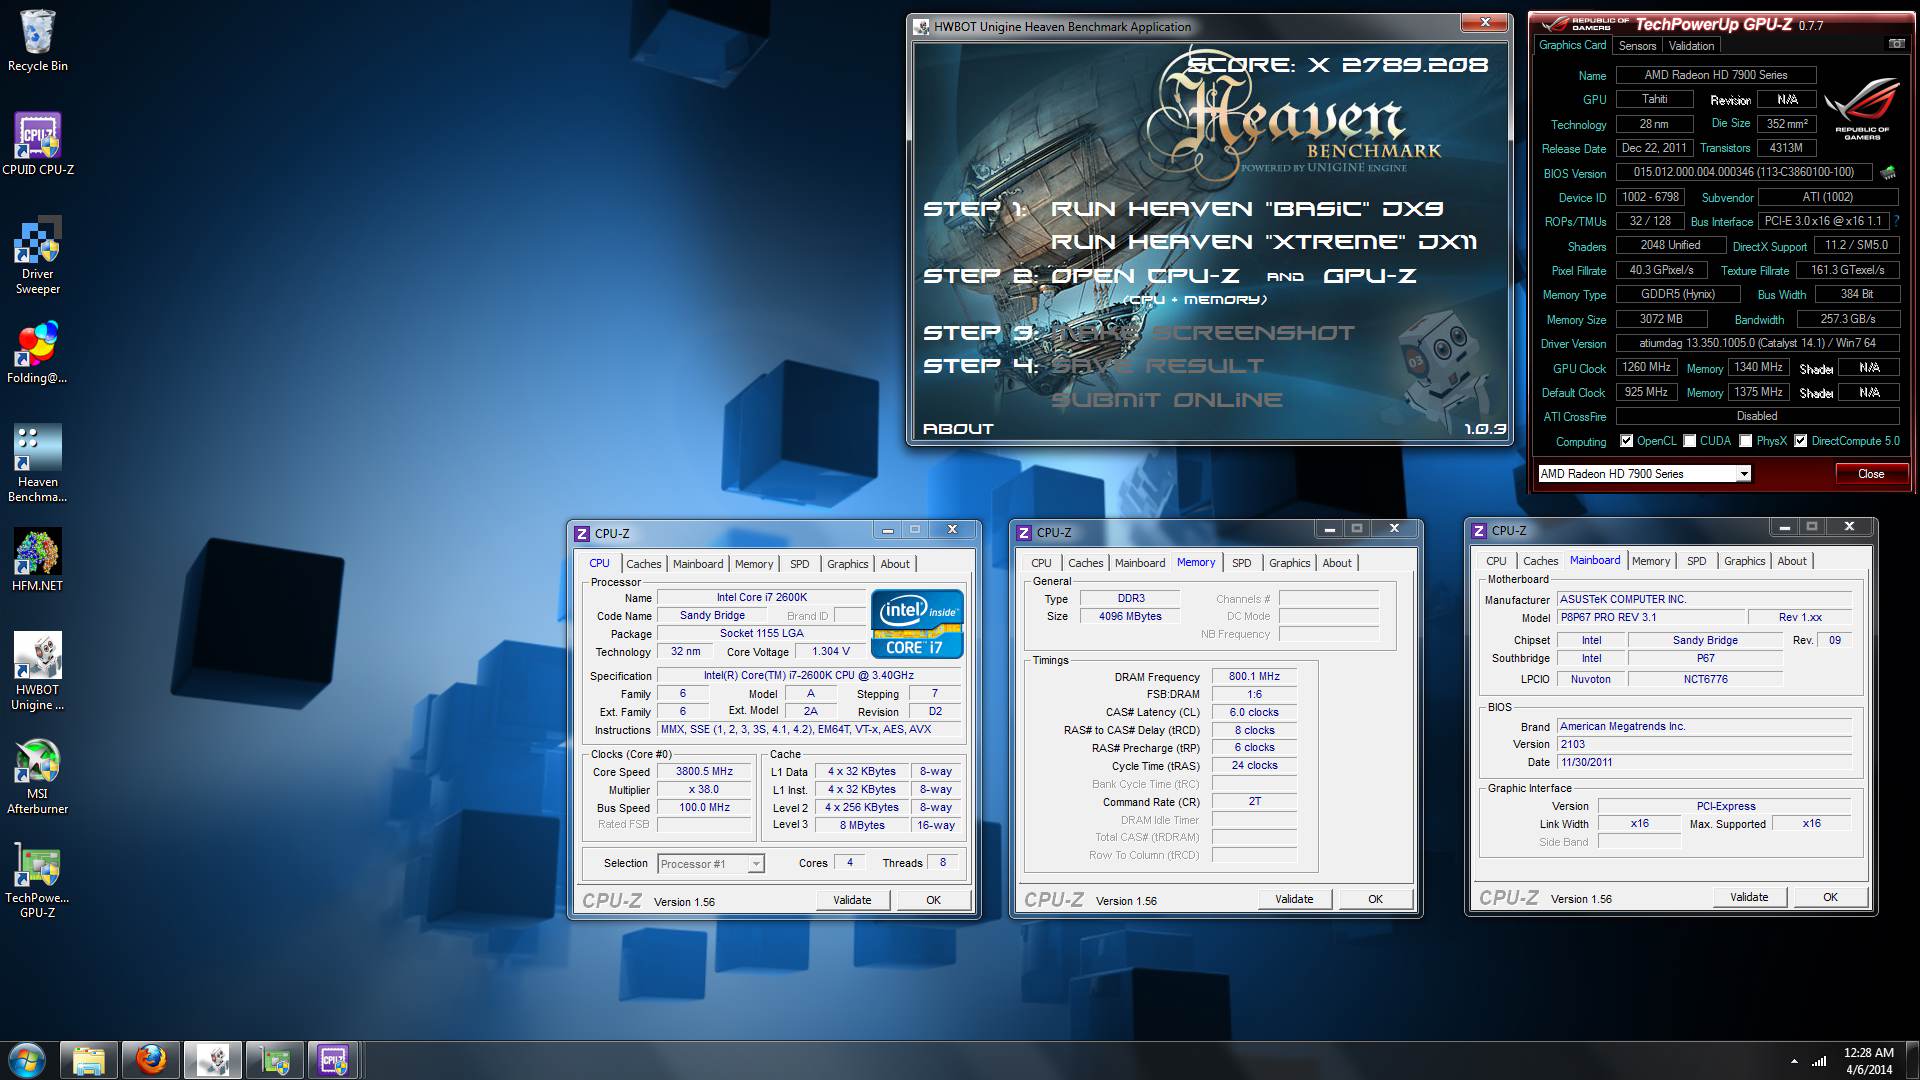Open the Folding@home desktop shortcut
The image size is (1920, 1080).
pyautogui.click(x=38, y=353)
